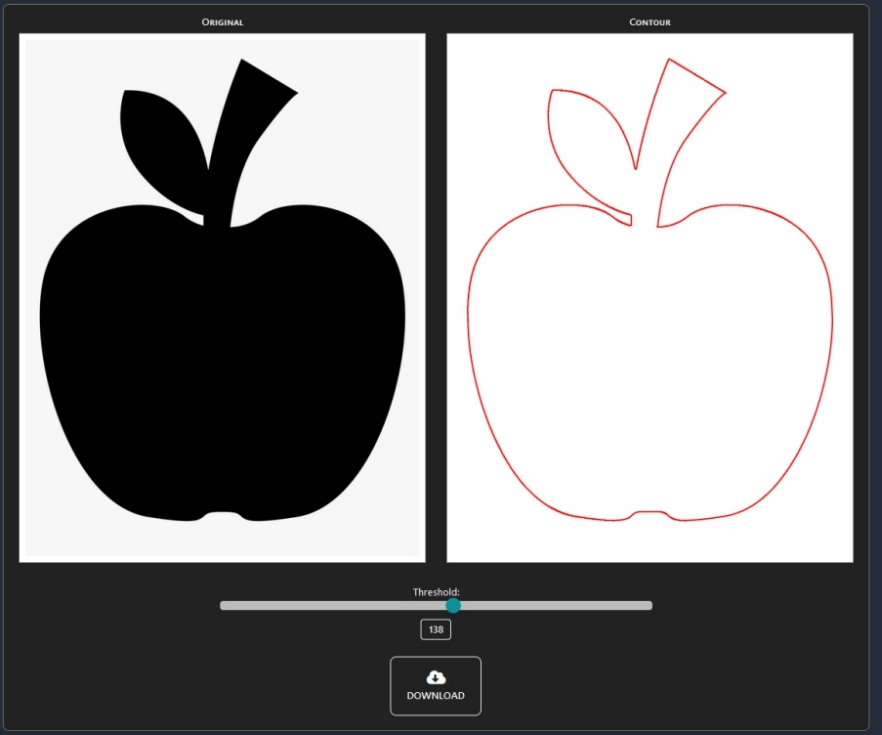Click the far right end of Threshold slider
Viewport: 882px width, 735px height.
[x=648, y=605]
